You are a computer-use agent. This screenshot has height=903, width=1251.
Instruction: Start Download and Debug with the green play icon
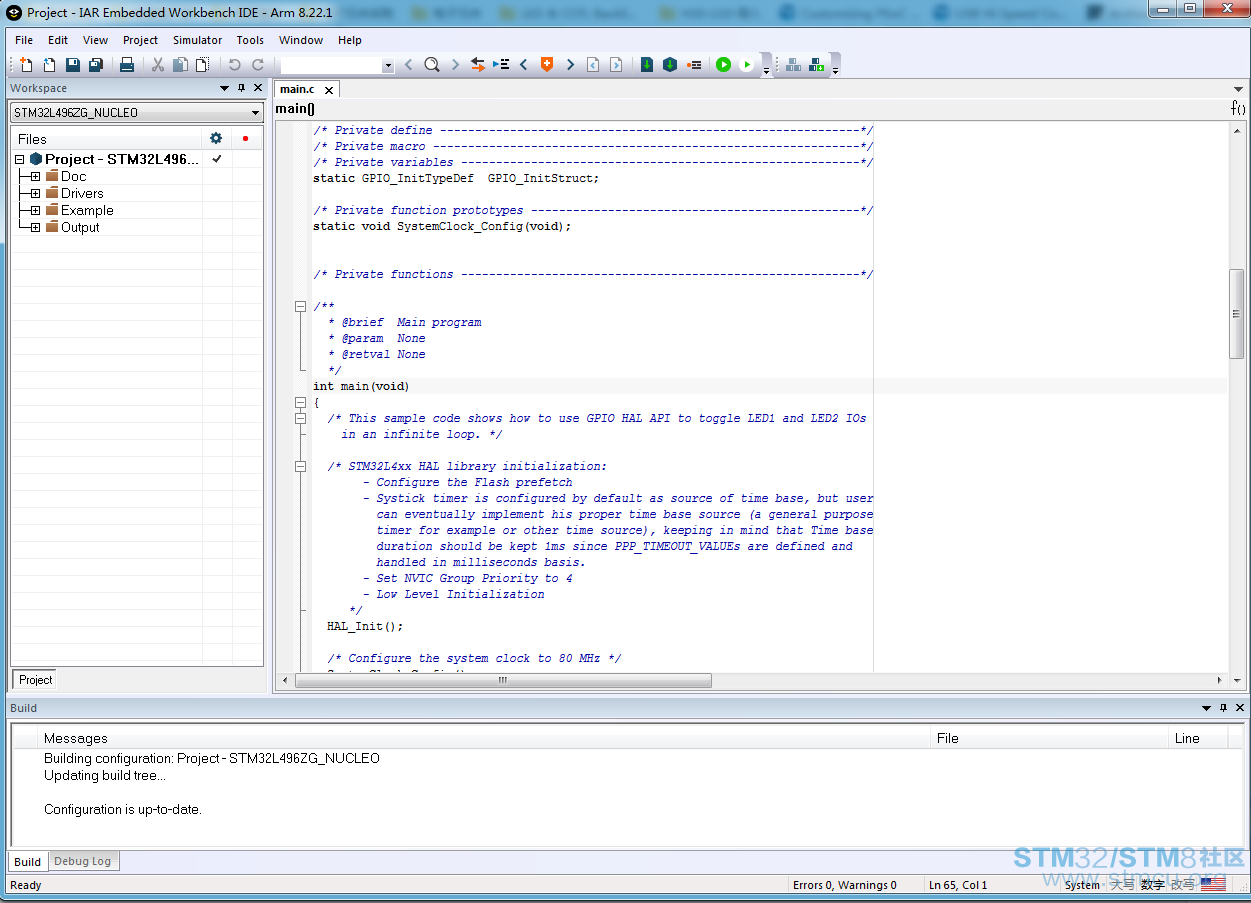tap(723, 65)
